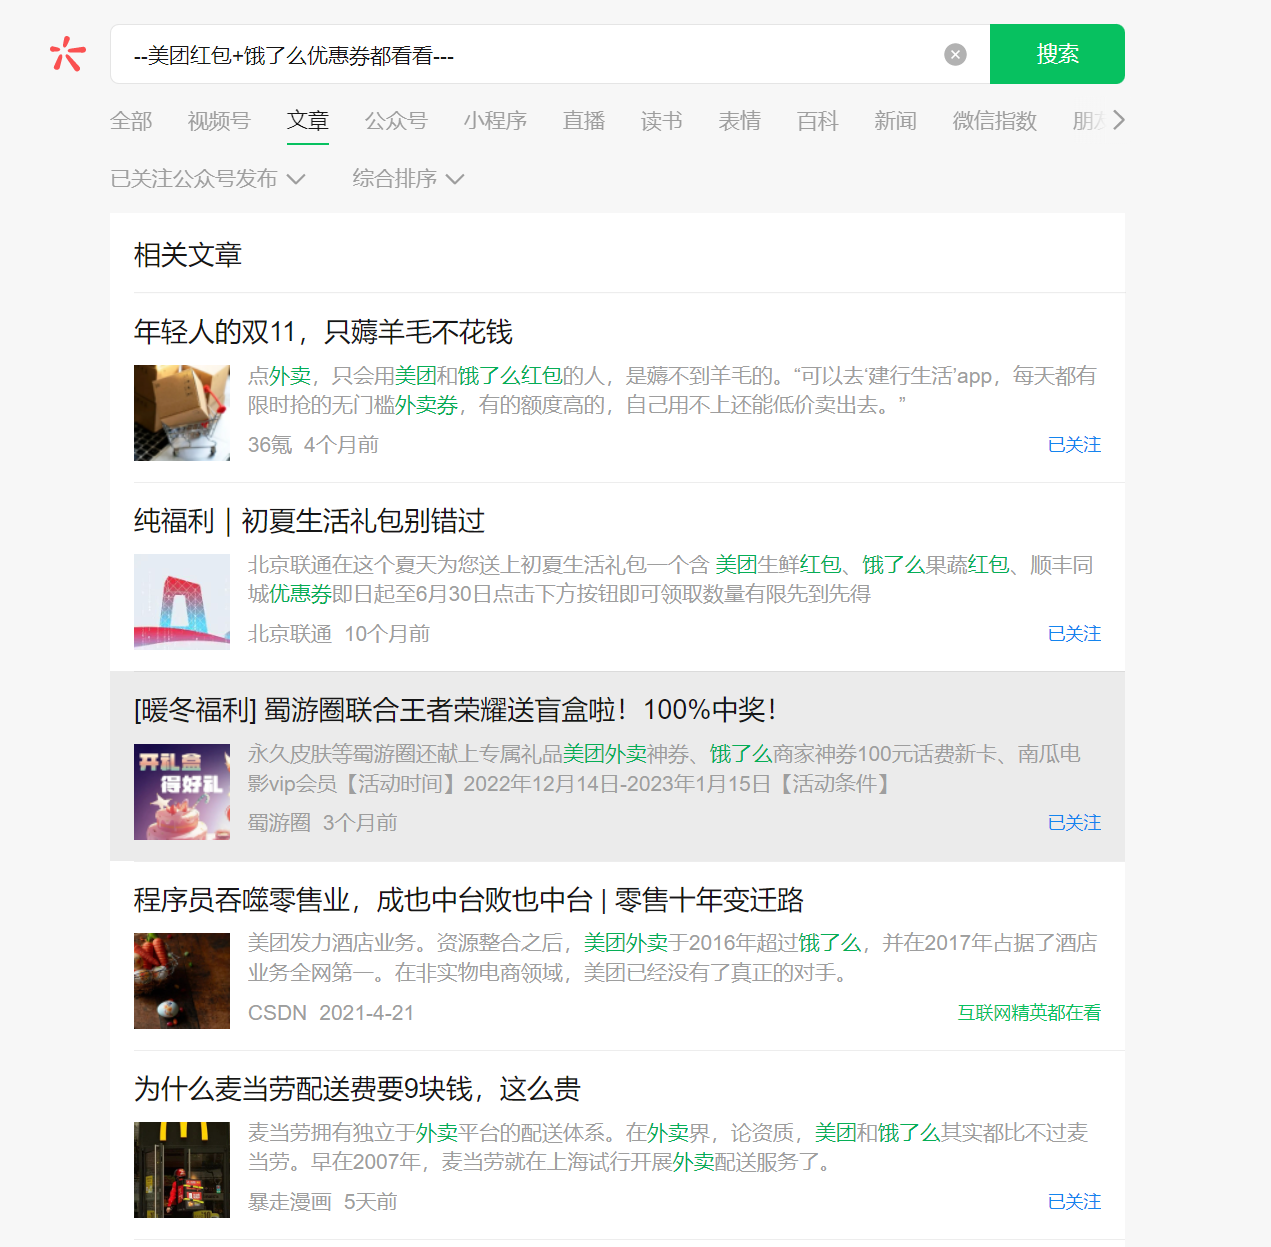Click snippet text starting 点外卖，只会用美团

[672, 390]
